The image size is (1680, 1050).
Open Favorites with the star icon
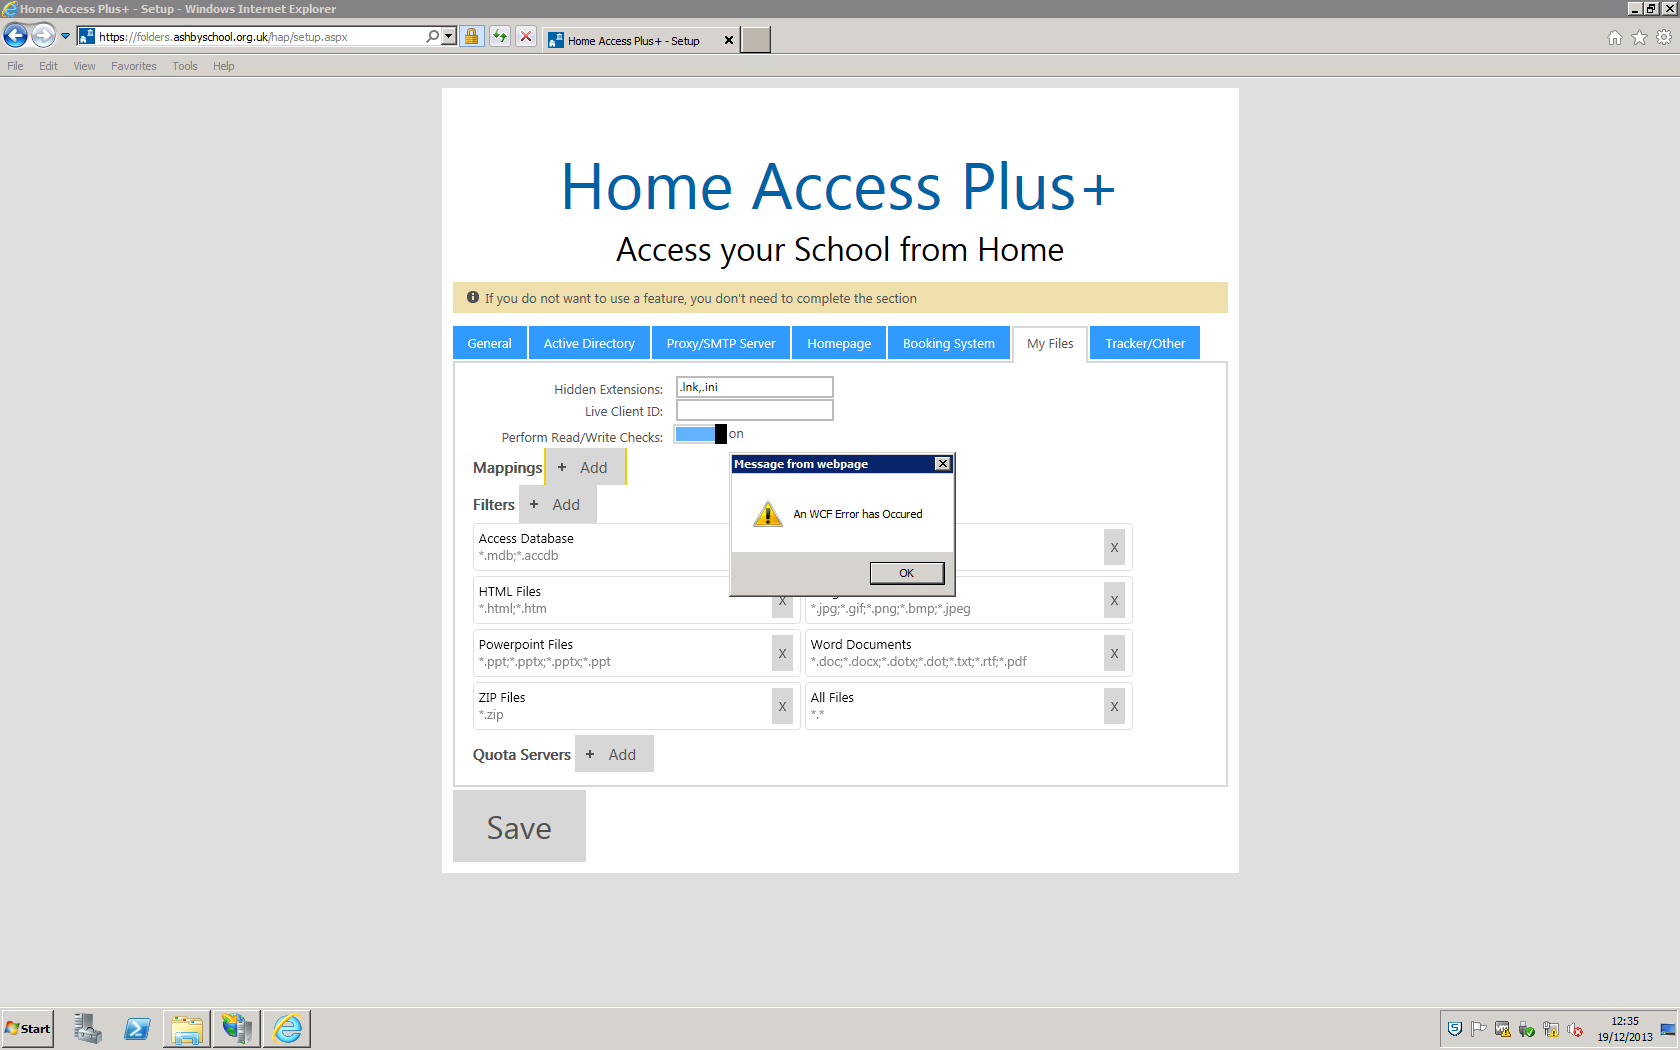click(x=1639, y=37)
